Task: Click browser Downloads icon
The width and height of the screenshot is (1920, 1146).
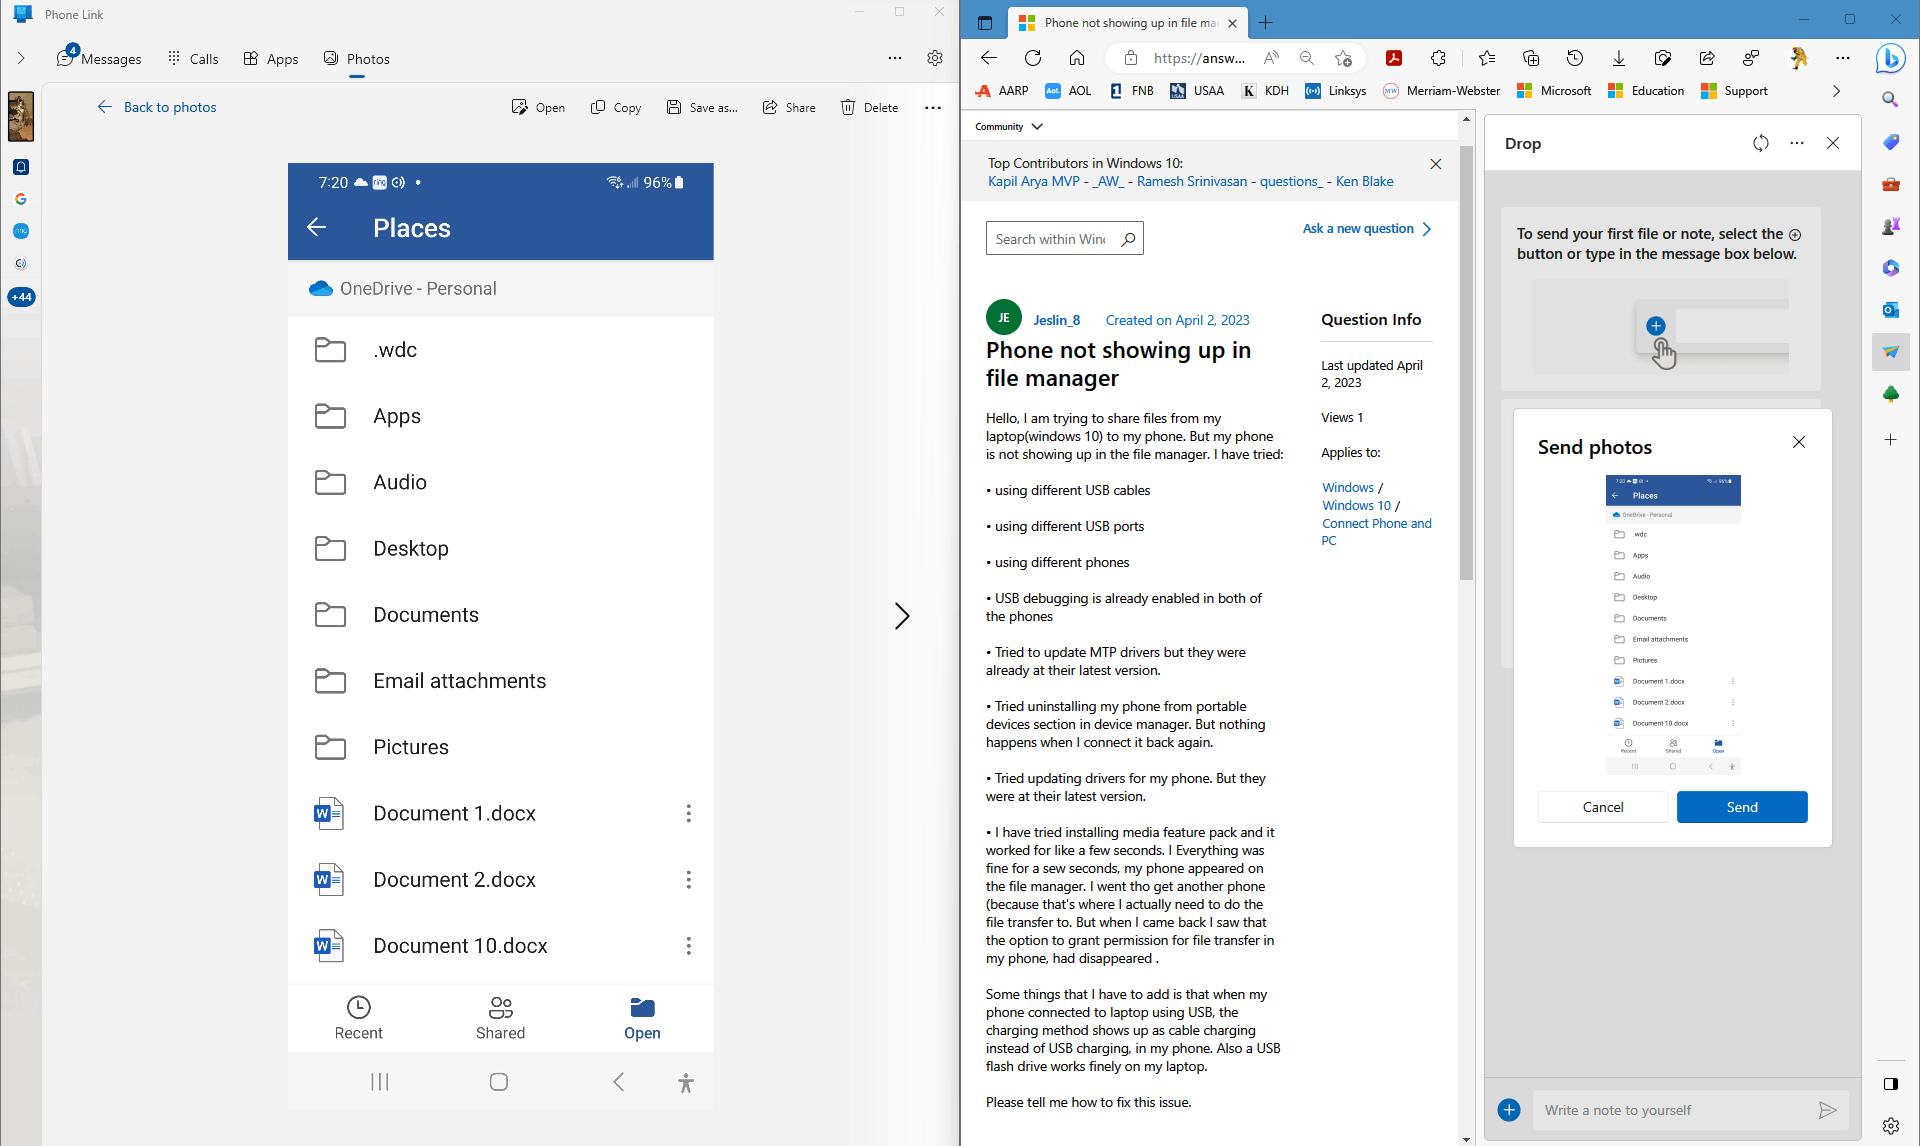Action: point(1618,58)
